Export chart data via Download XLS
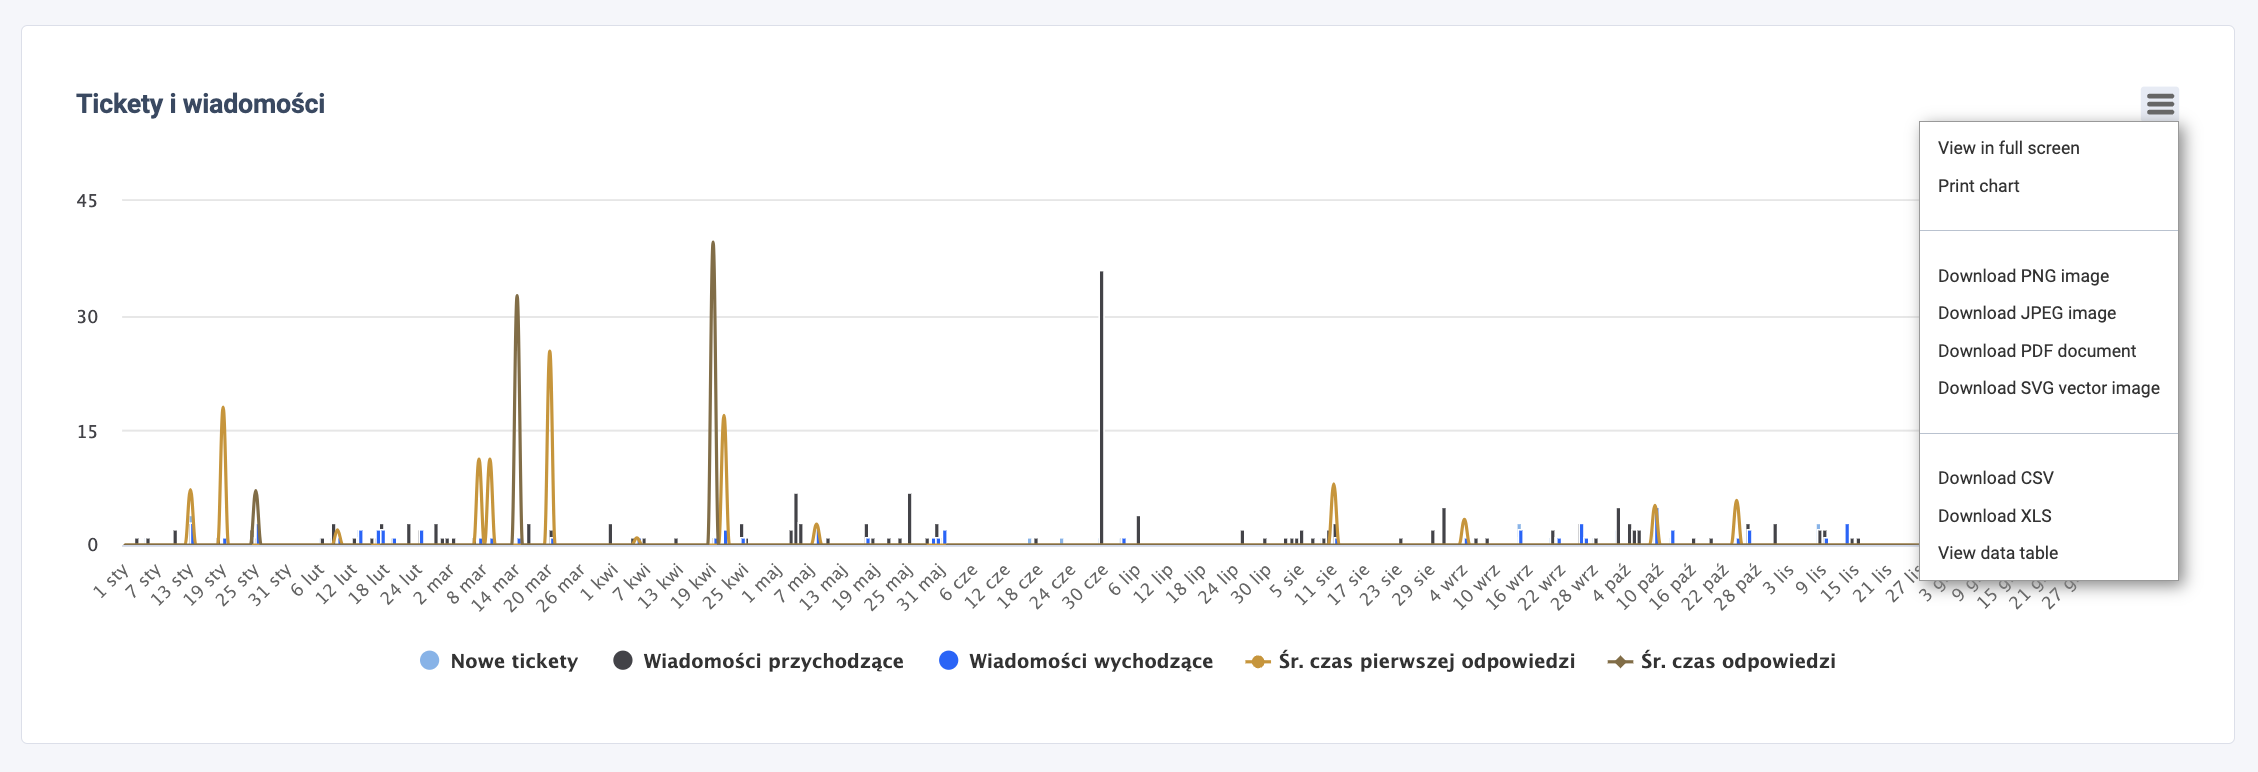The height and width of the screenshot is (772, 2258). click(1994, 516)
